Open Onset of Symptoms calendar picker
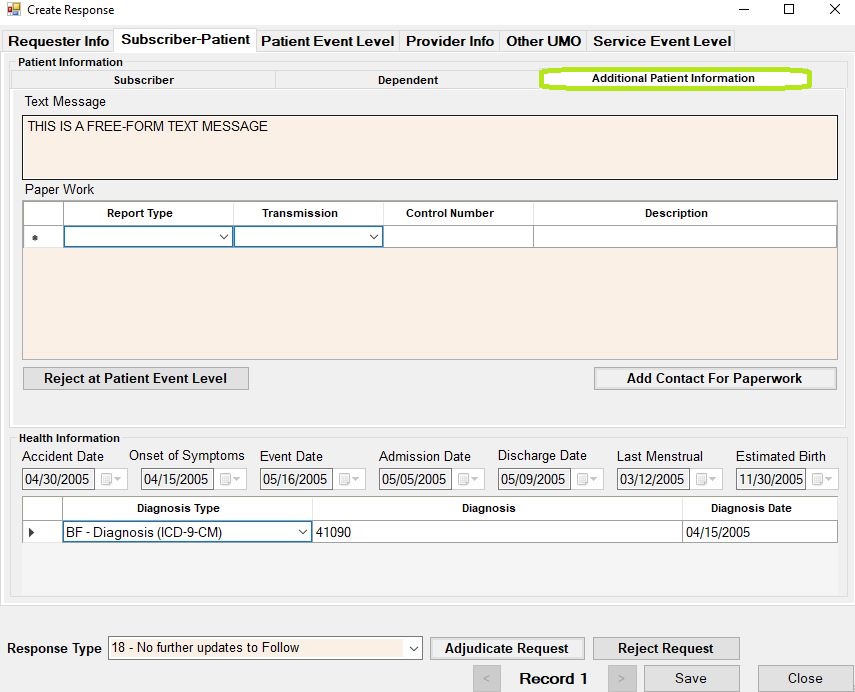This screenshot has width=855, height=692. (230, 479)
